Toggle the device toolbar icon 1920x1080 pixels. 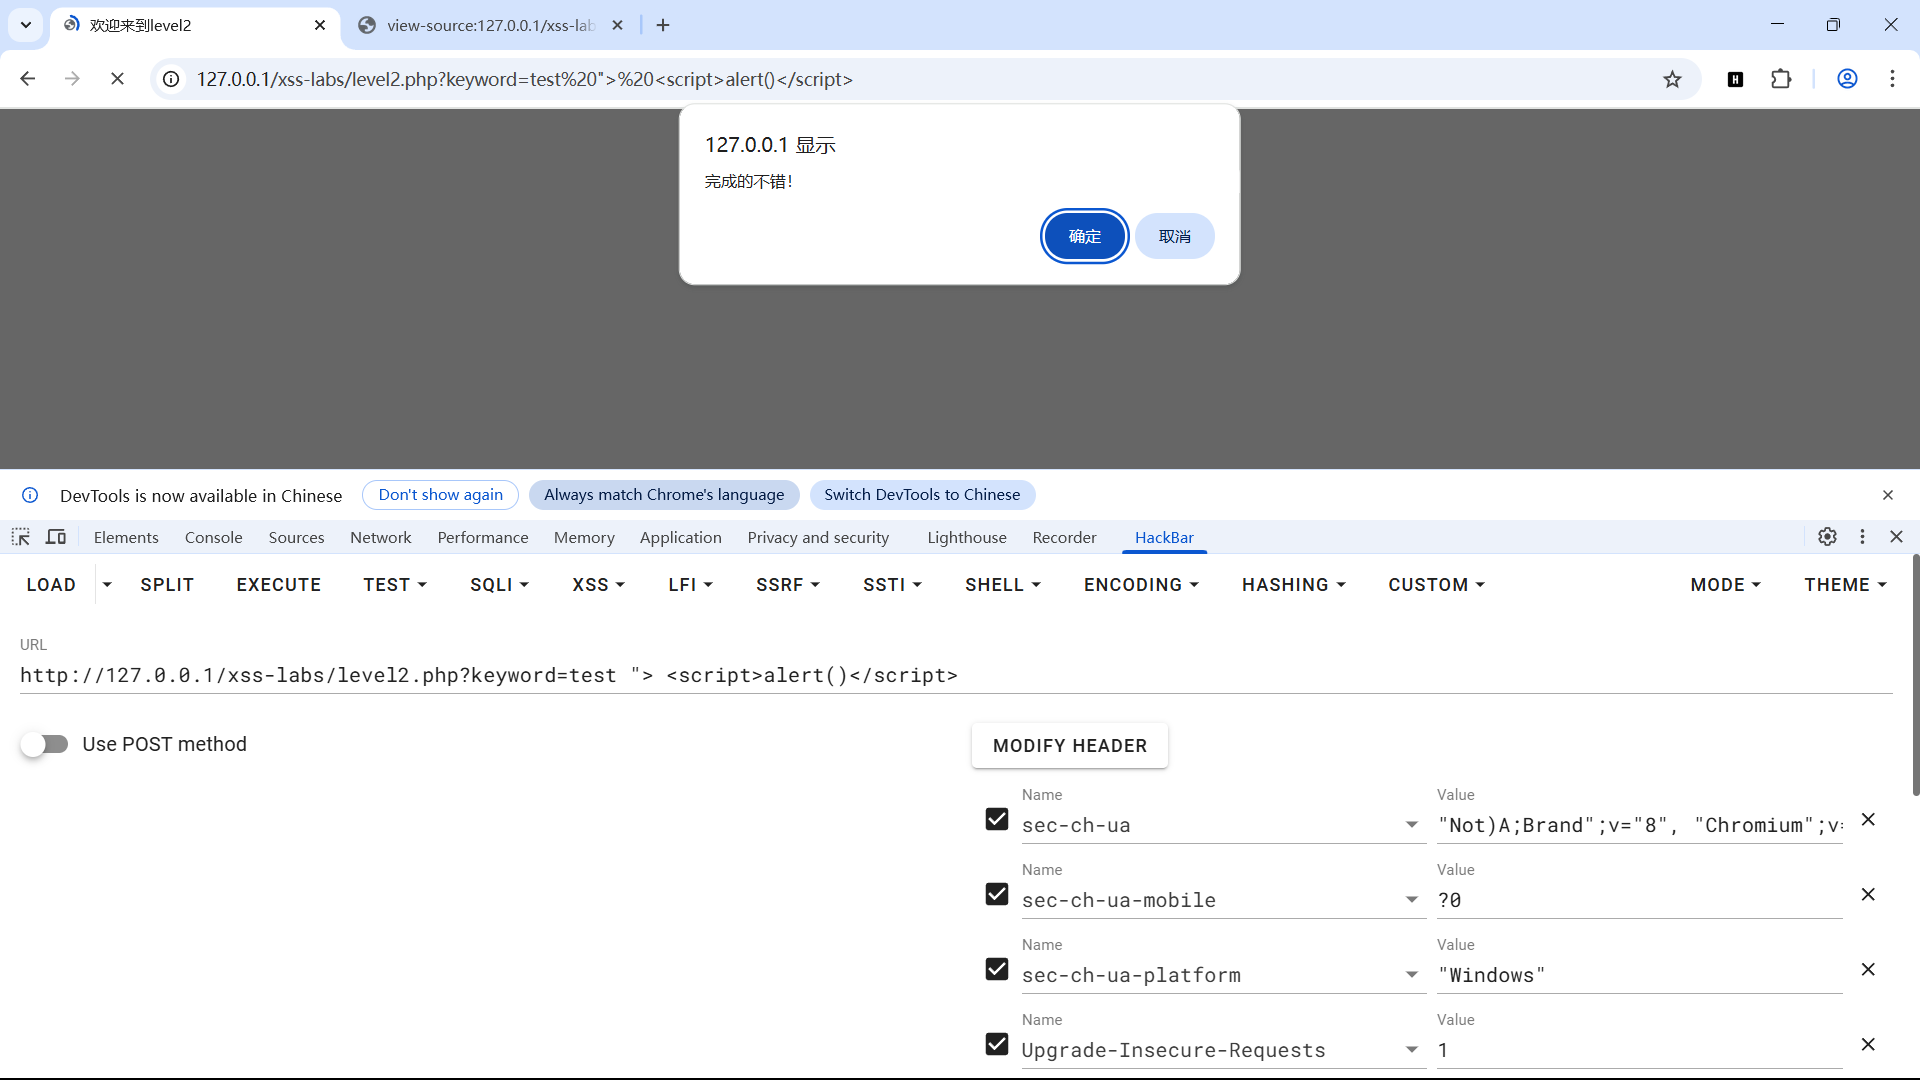point(56,537)
